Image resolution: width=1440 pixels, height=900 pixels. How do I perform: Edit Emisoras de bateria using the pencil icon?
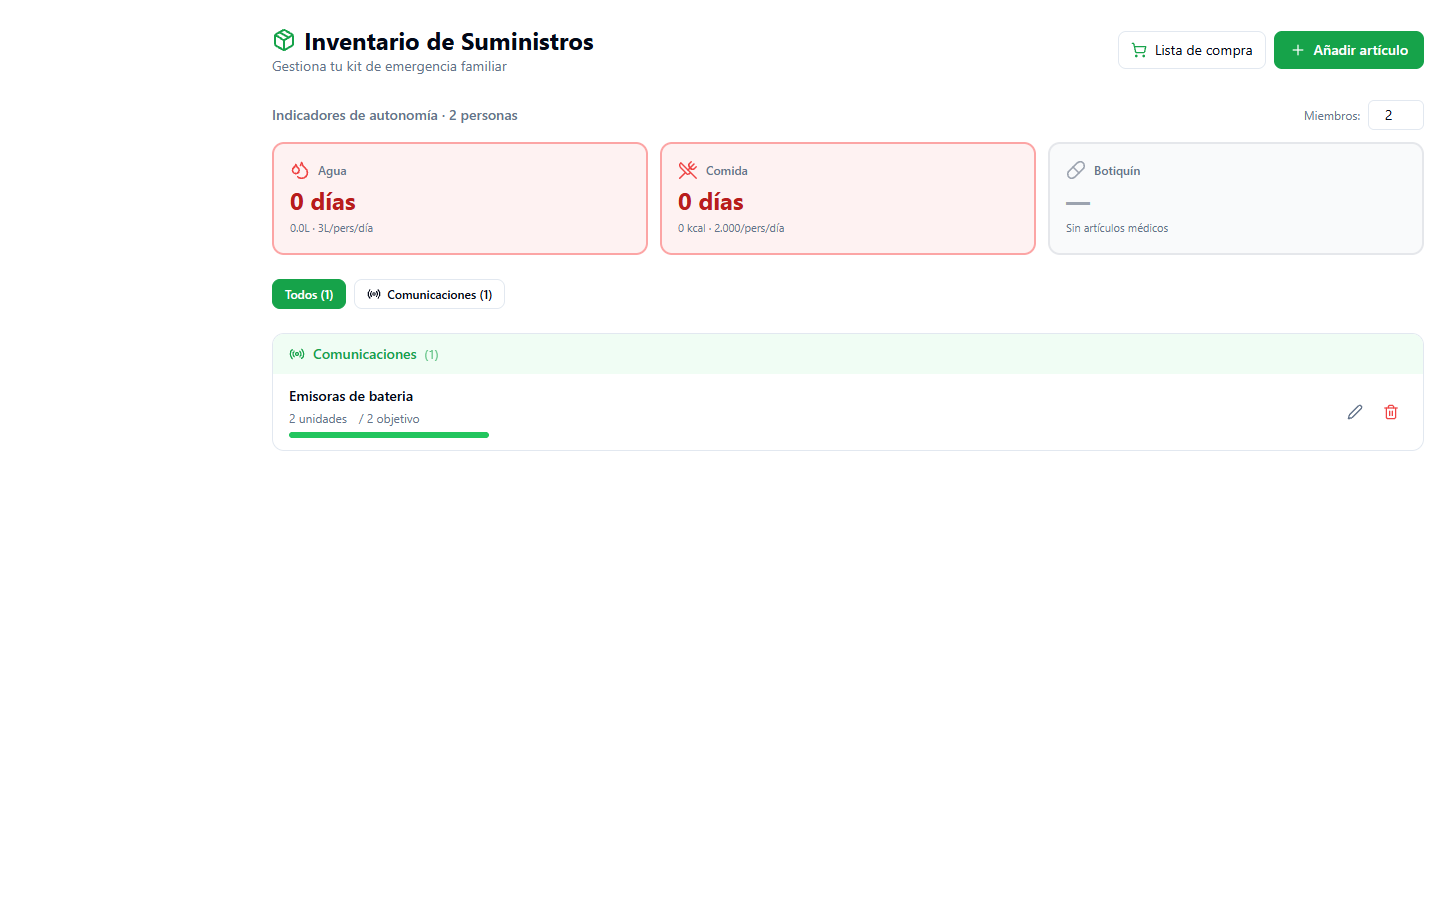[x=1355, y=411]
